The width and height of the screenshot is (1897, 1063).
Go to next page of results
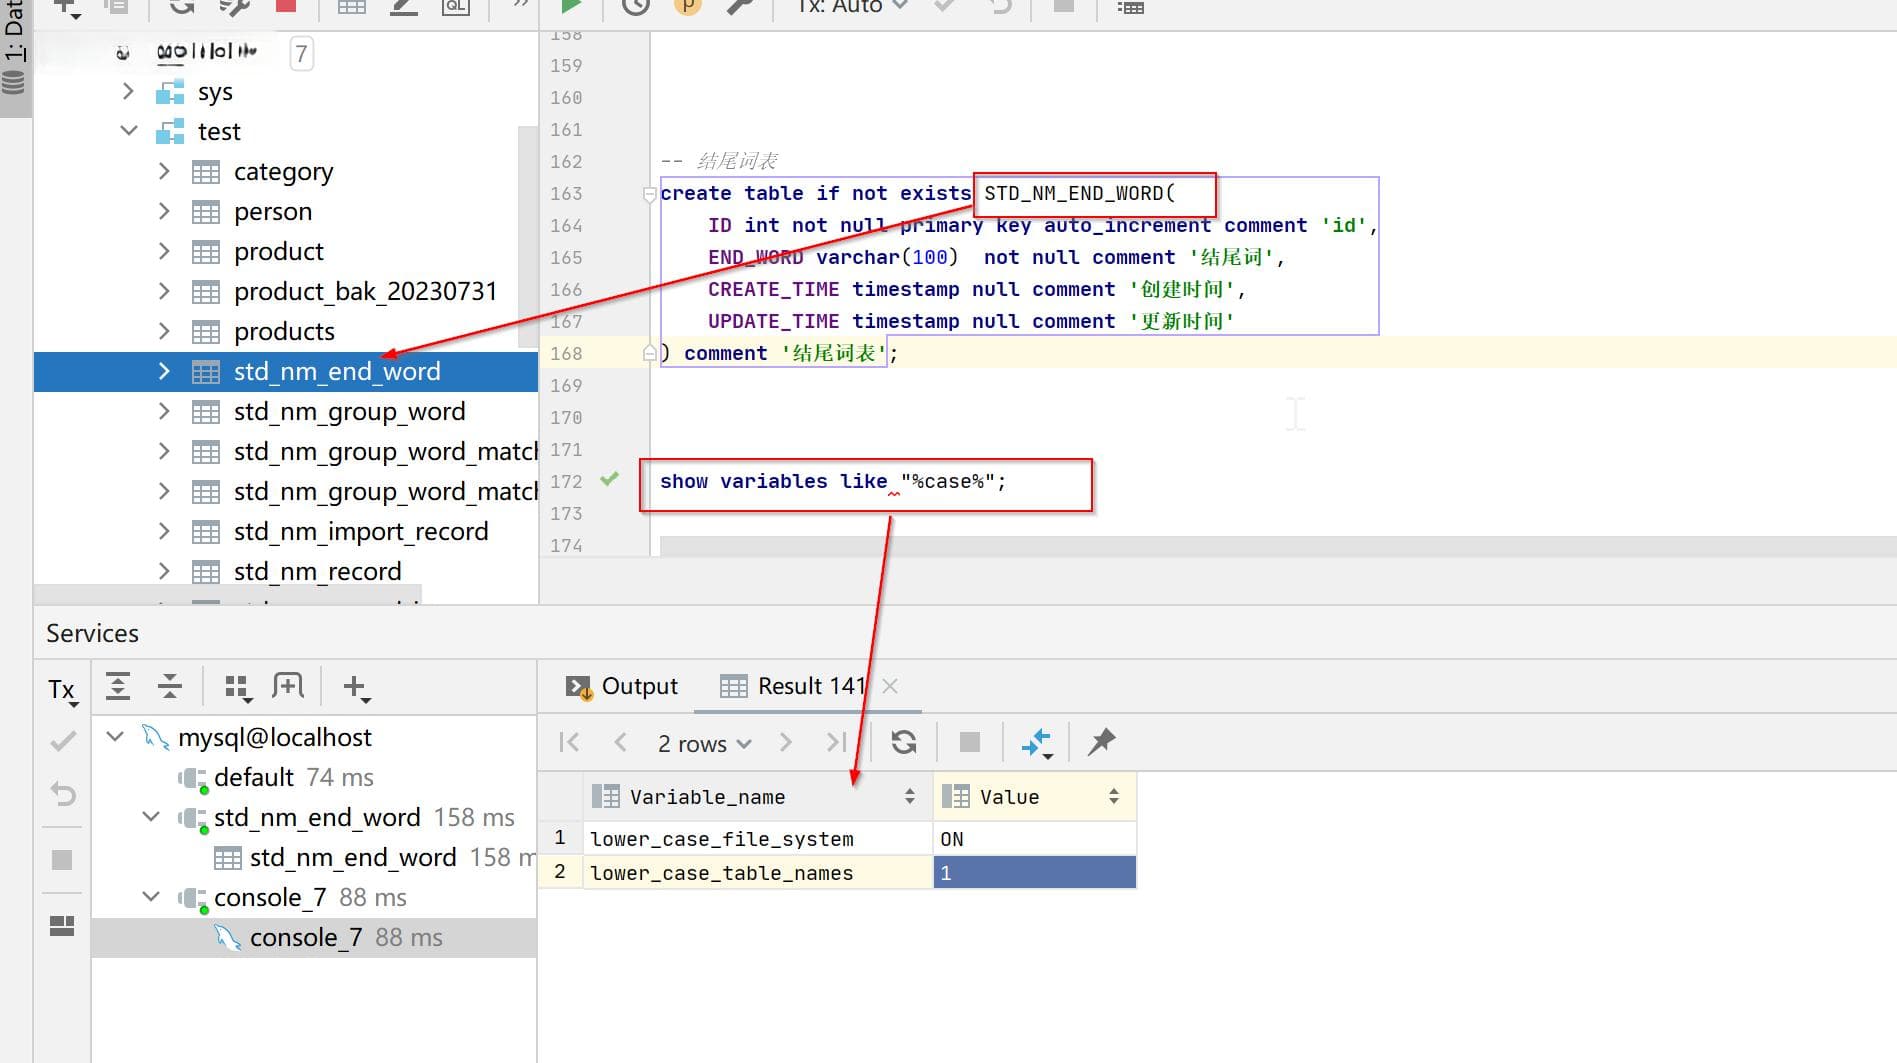click(785, 742)
